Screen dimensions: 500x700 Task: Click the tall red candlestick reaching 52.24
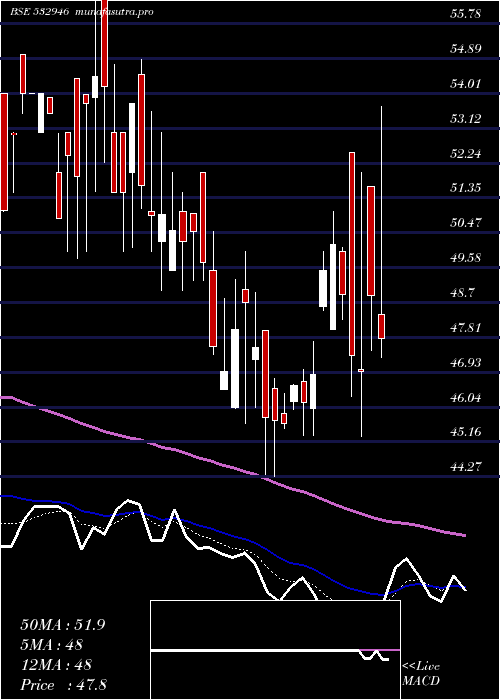[352, 254]
